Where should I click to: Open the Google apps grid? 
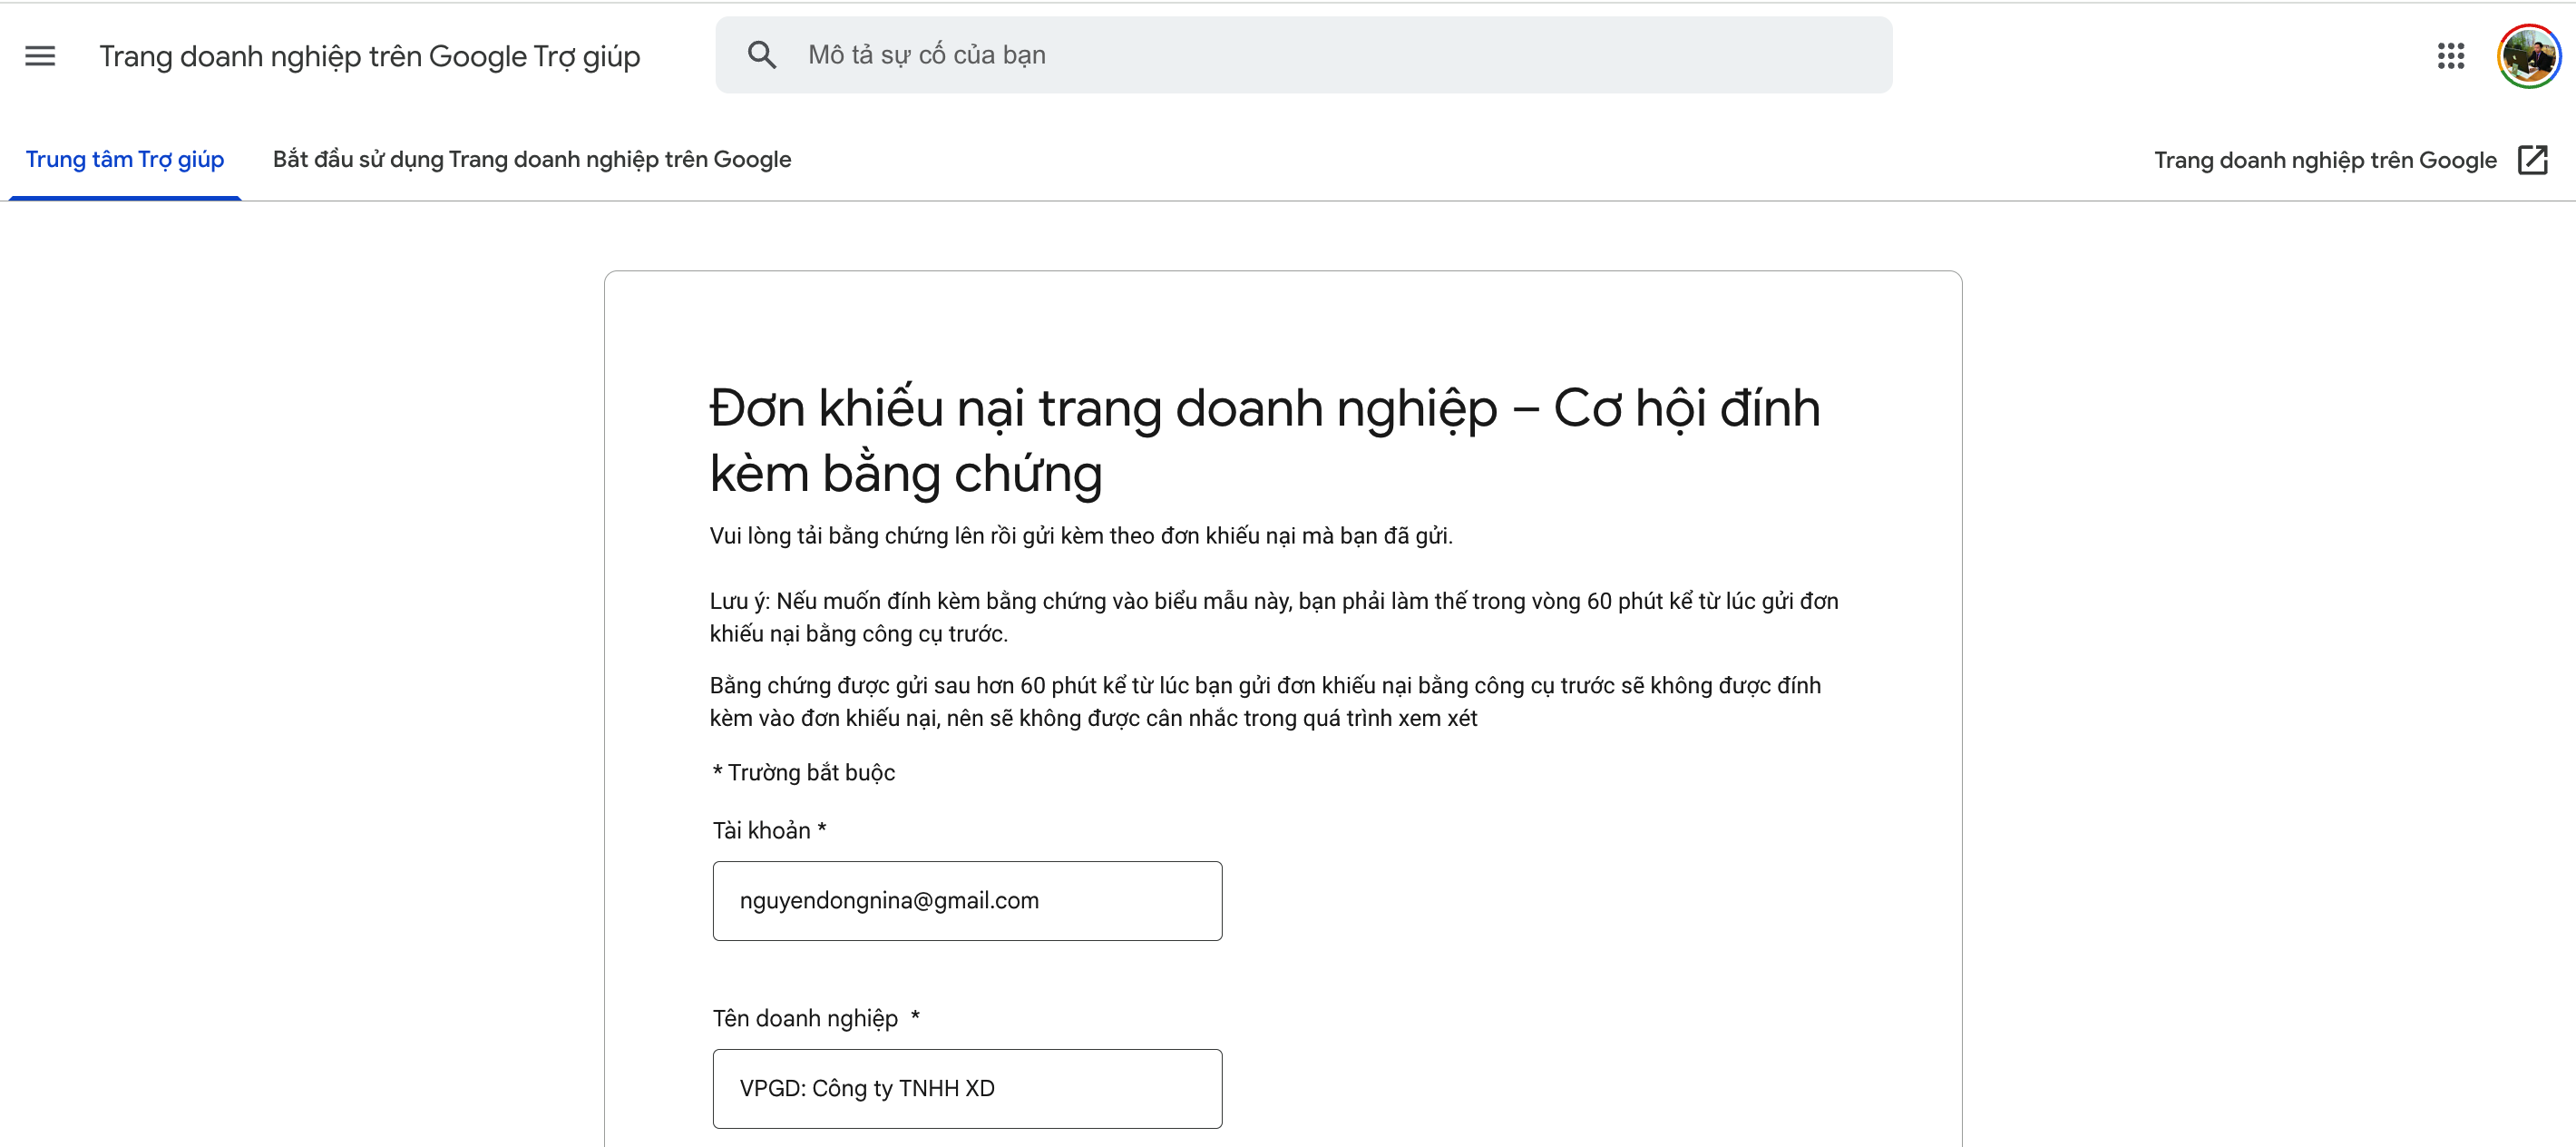pos(2450,56)
